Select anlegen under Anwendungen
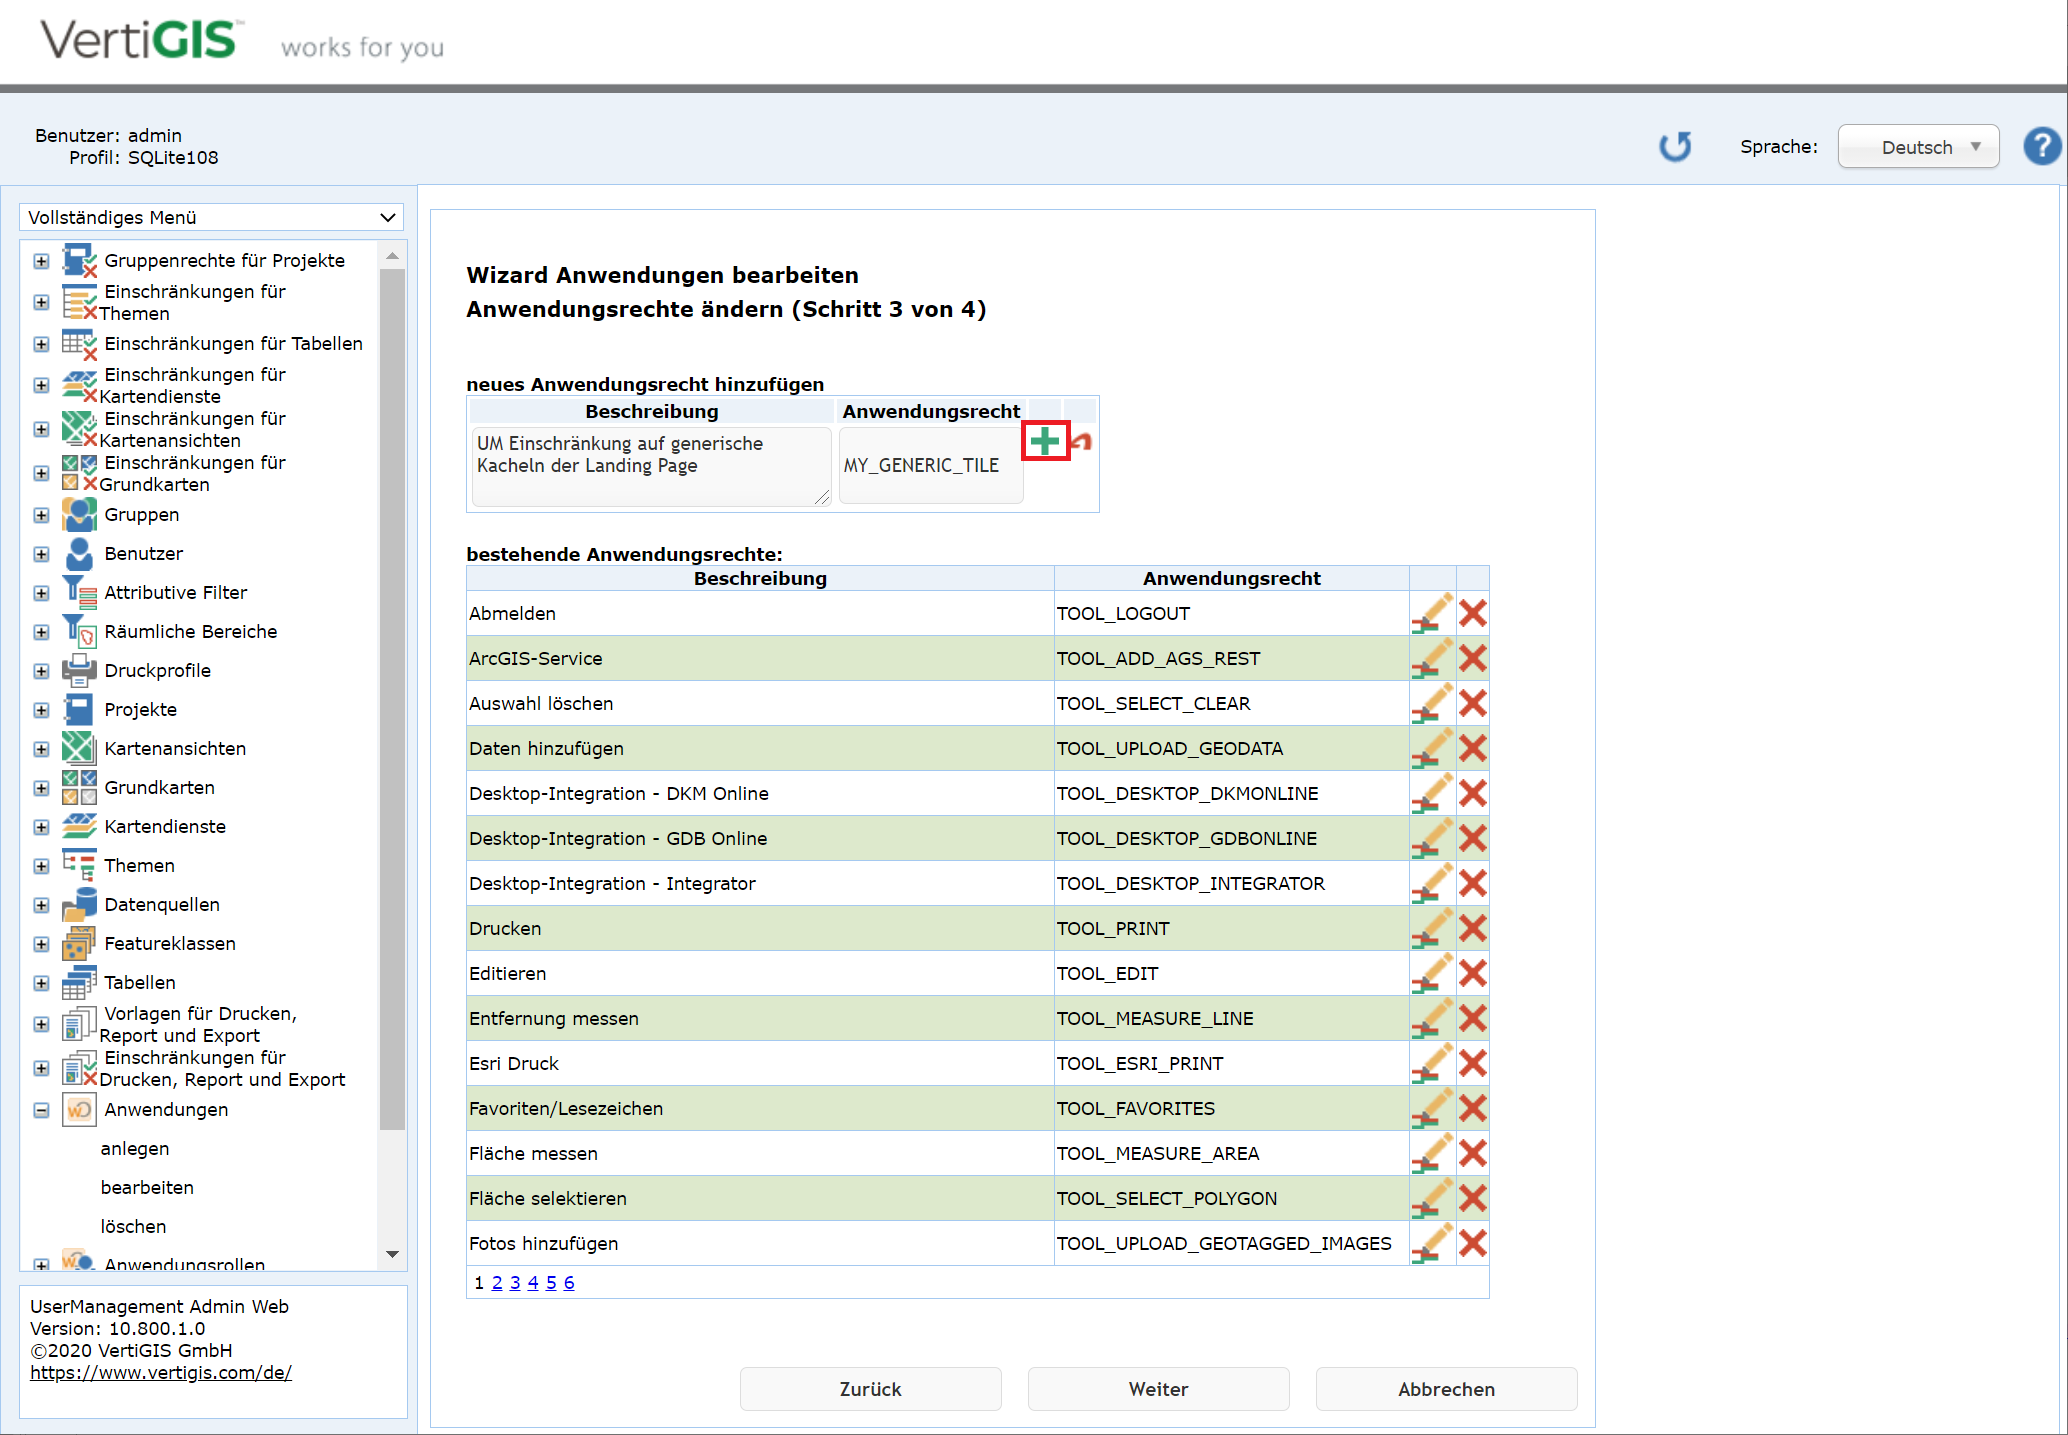This screenshot has height=1435, width=2068. pos(135,1148)
